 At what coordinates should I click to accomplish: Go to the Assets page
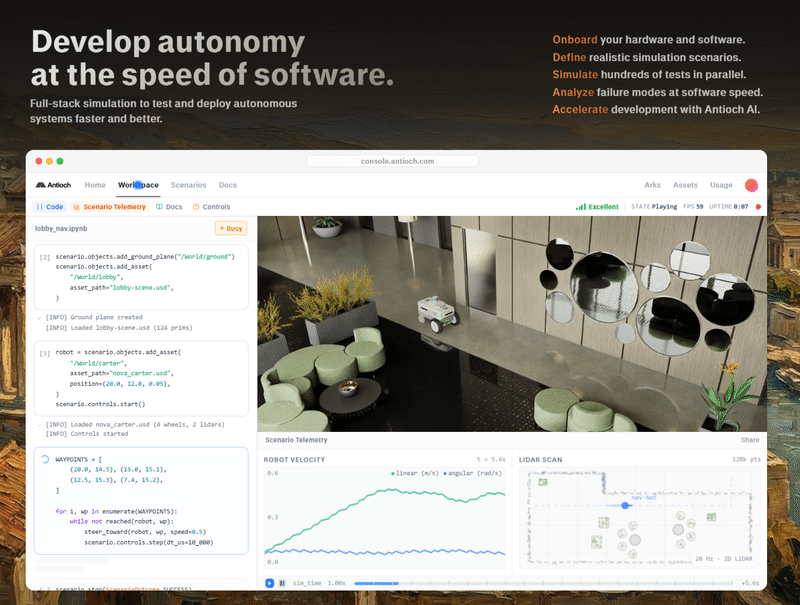685,185
